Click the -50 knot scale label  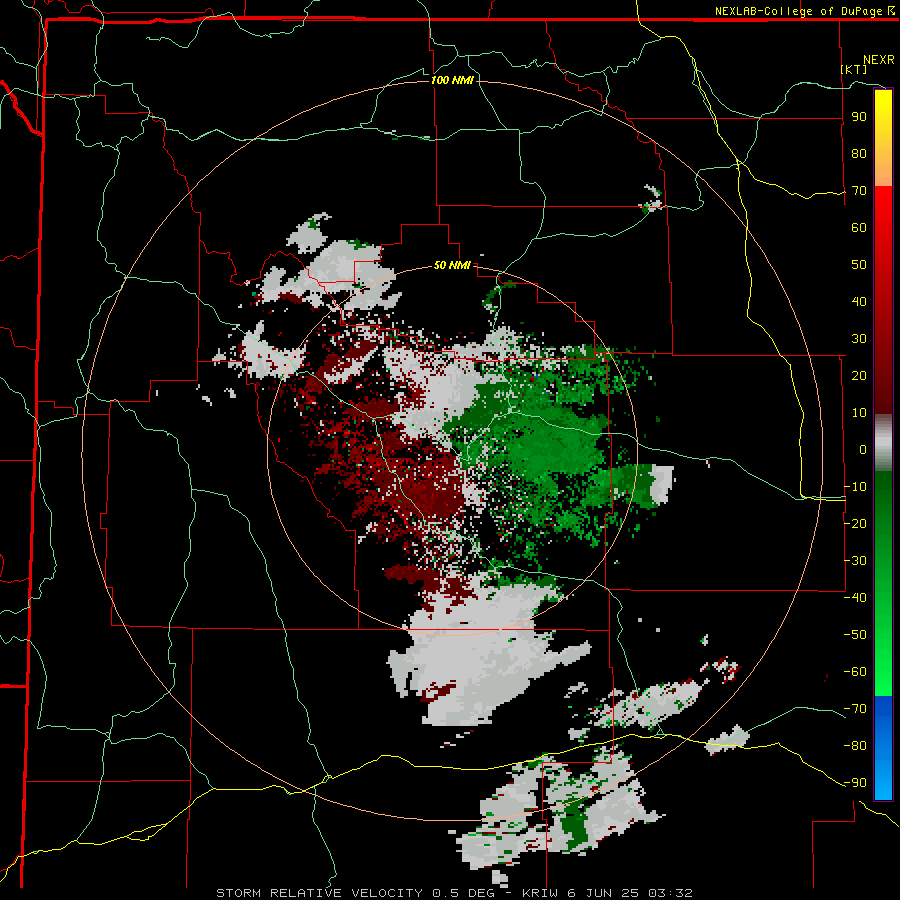pos(855,635)
